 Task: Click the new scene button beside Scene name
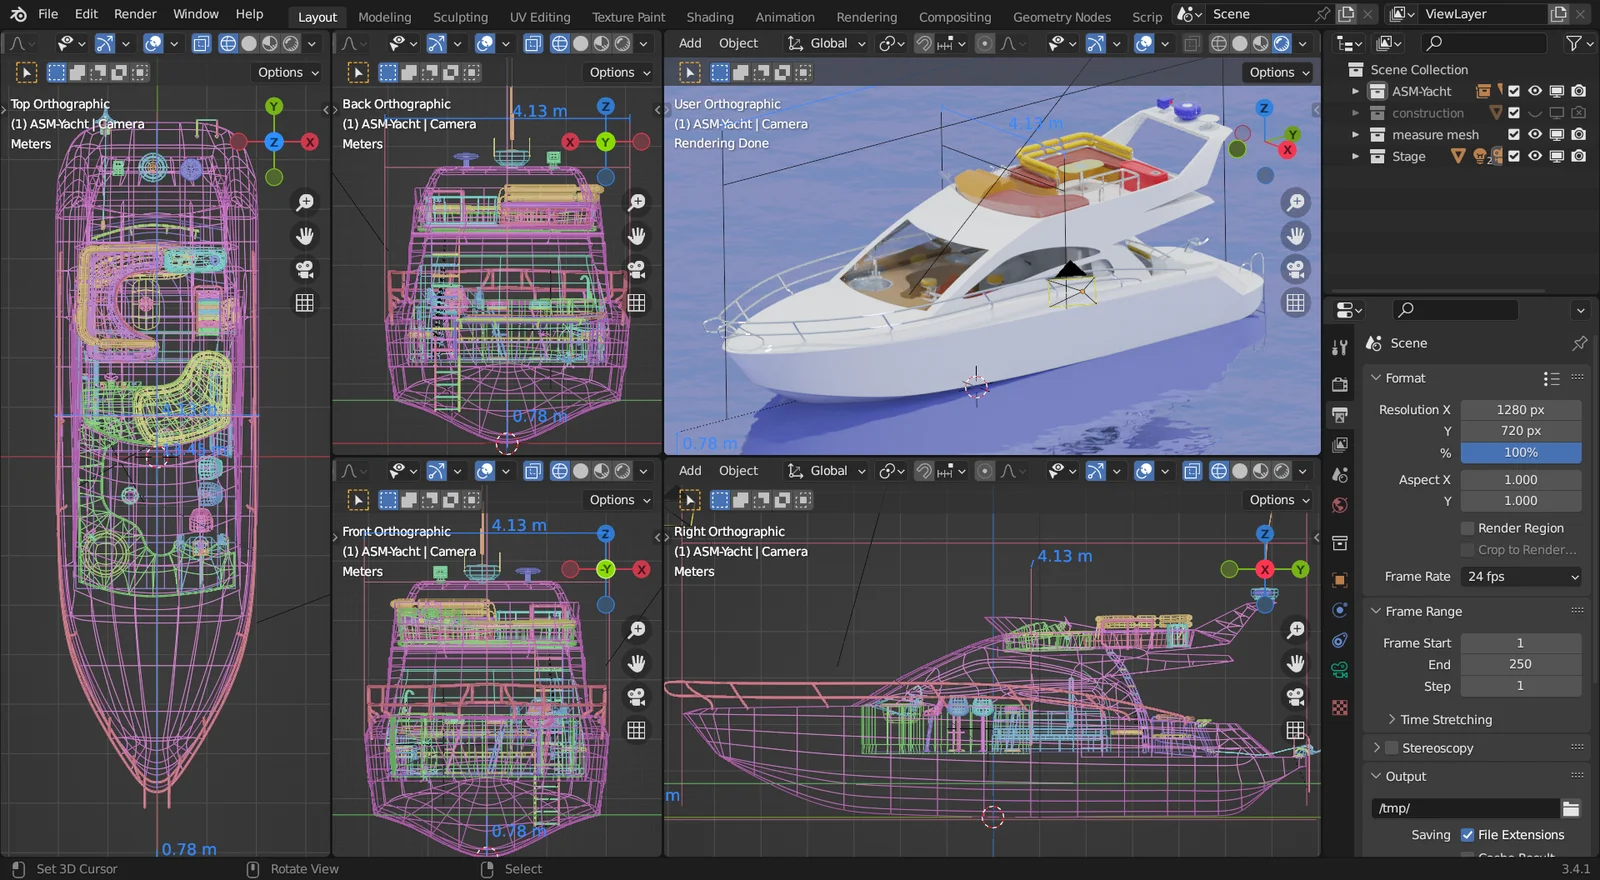pos(1347,14)
